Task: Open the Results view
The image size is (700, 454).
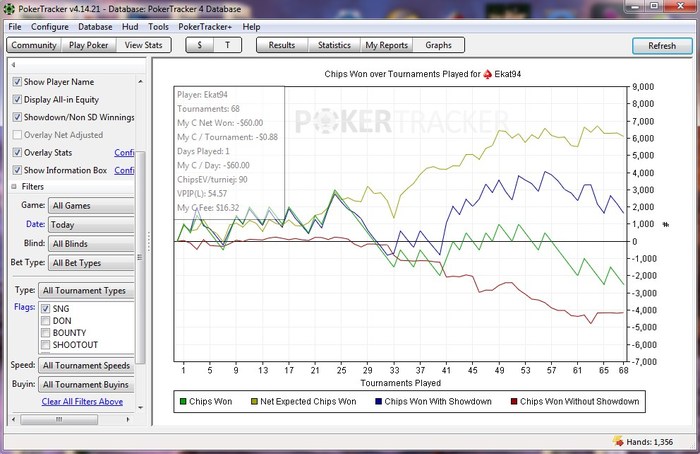Action: pyautogui.click(x=282, y=45)
